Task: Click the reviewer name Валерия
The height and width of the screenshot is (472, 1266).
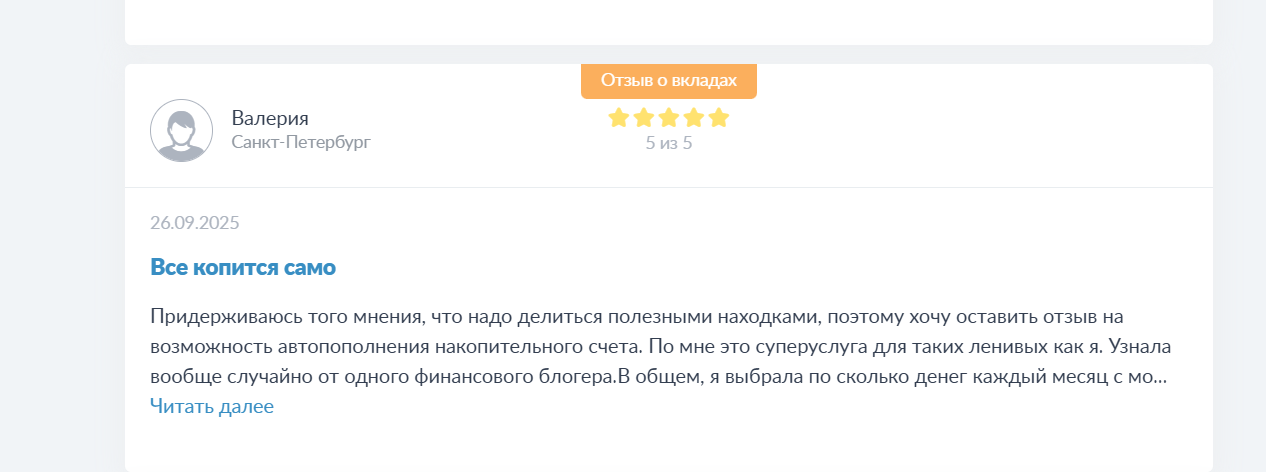Action: pyautogui.click(x=270, y=118)
